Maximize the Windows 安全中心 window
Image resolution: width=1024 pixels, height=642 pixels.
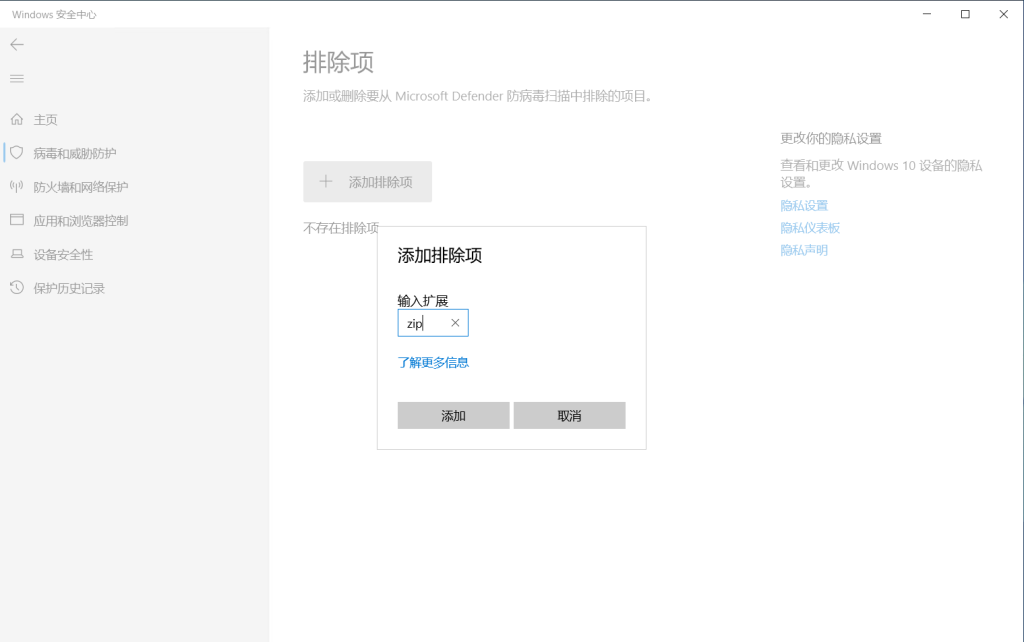tap(965, 14)
